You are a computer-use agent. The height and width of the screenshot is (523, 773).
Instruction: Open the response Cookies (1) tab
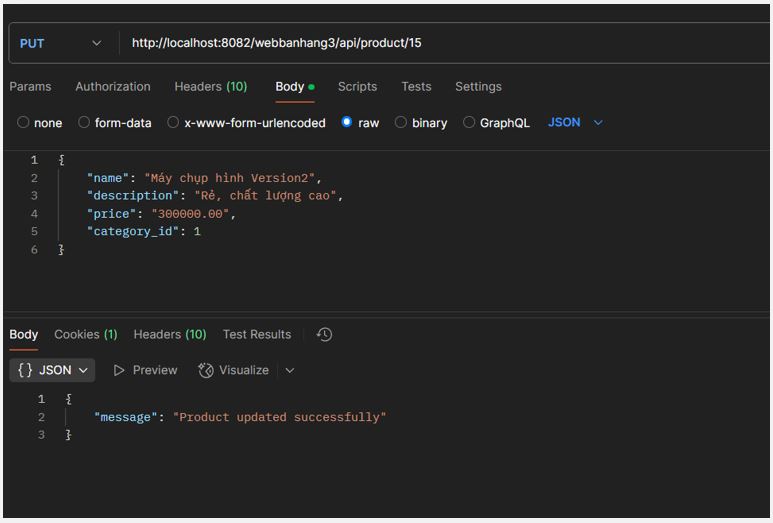click(x=85, y=335)
